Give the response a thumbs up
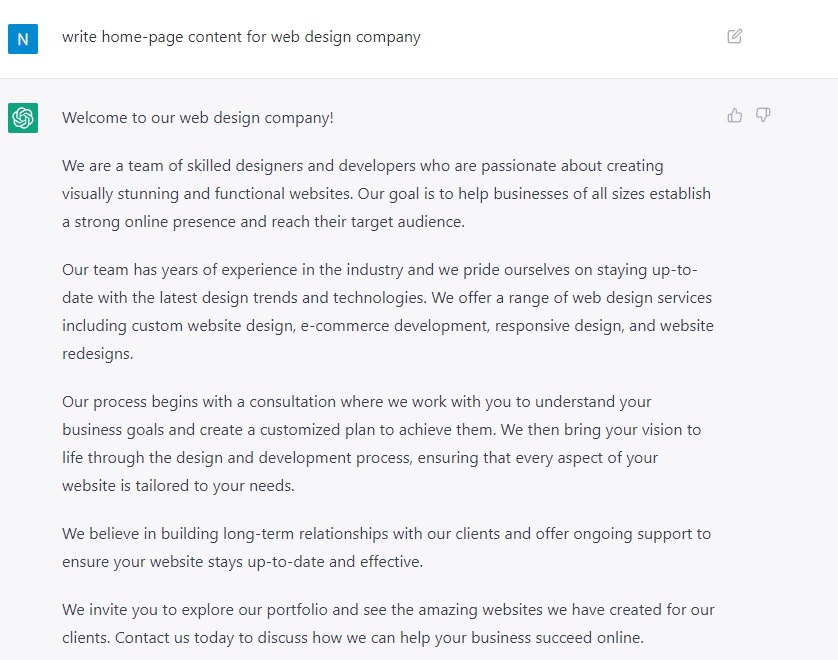The image size is (838, 660). pos(734,115)
